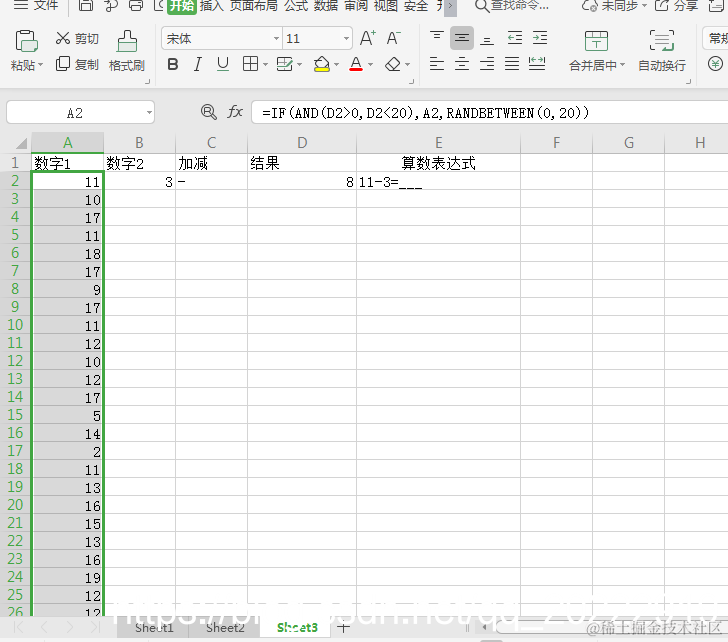This screenshot has height=642, width=728.
Task: Open the Name Box dropdown
Action: coord(149,113)
